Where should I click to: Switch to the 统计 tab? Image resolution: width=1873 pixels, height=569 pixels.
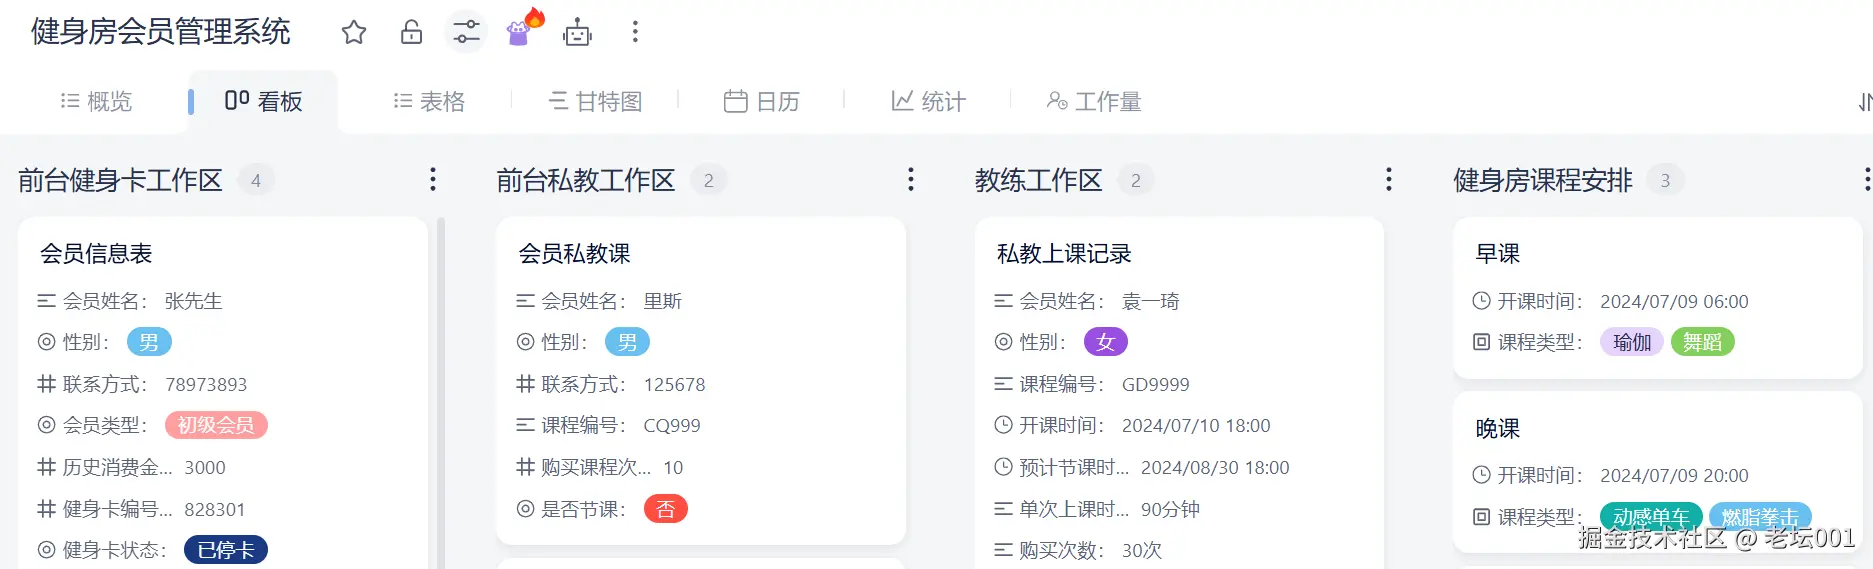coord(928,101)
